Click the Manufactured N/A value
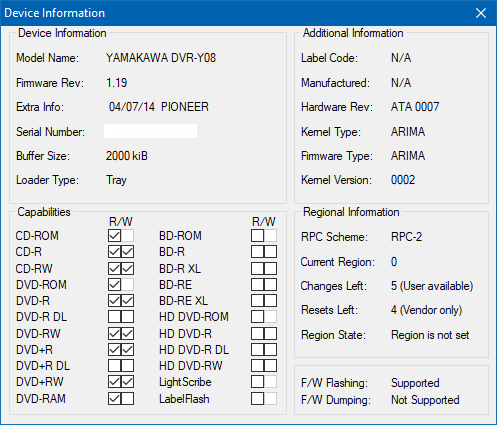This screenshot has width=497, height=425. pyautogui.click(x=401, y=83)
